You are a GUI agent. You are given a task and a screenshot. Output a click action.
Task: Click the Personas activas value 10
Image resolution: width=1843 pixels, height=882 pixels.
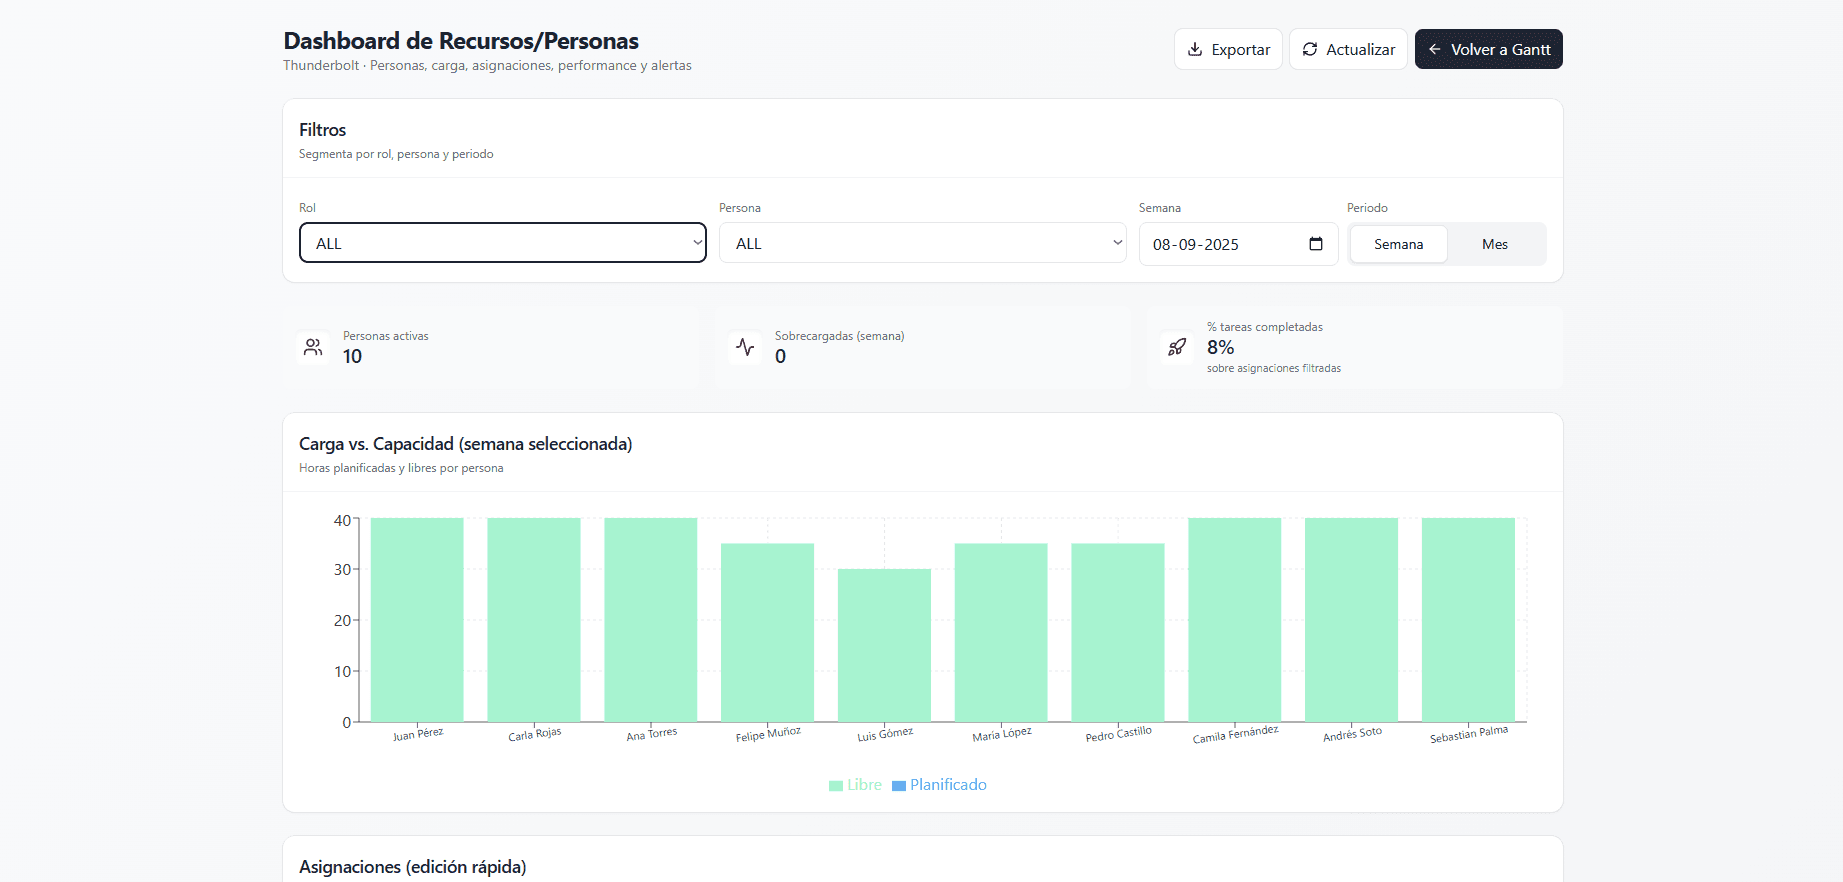(352, 357)
